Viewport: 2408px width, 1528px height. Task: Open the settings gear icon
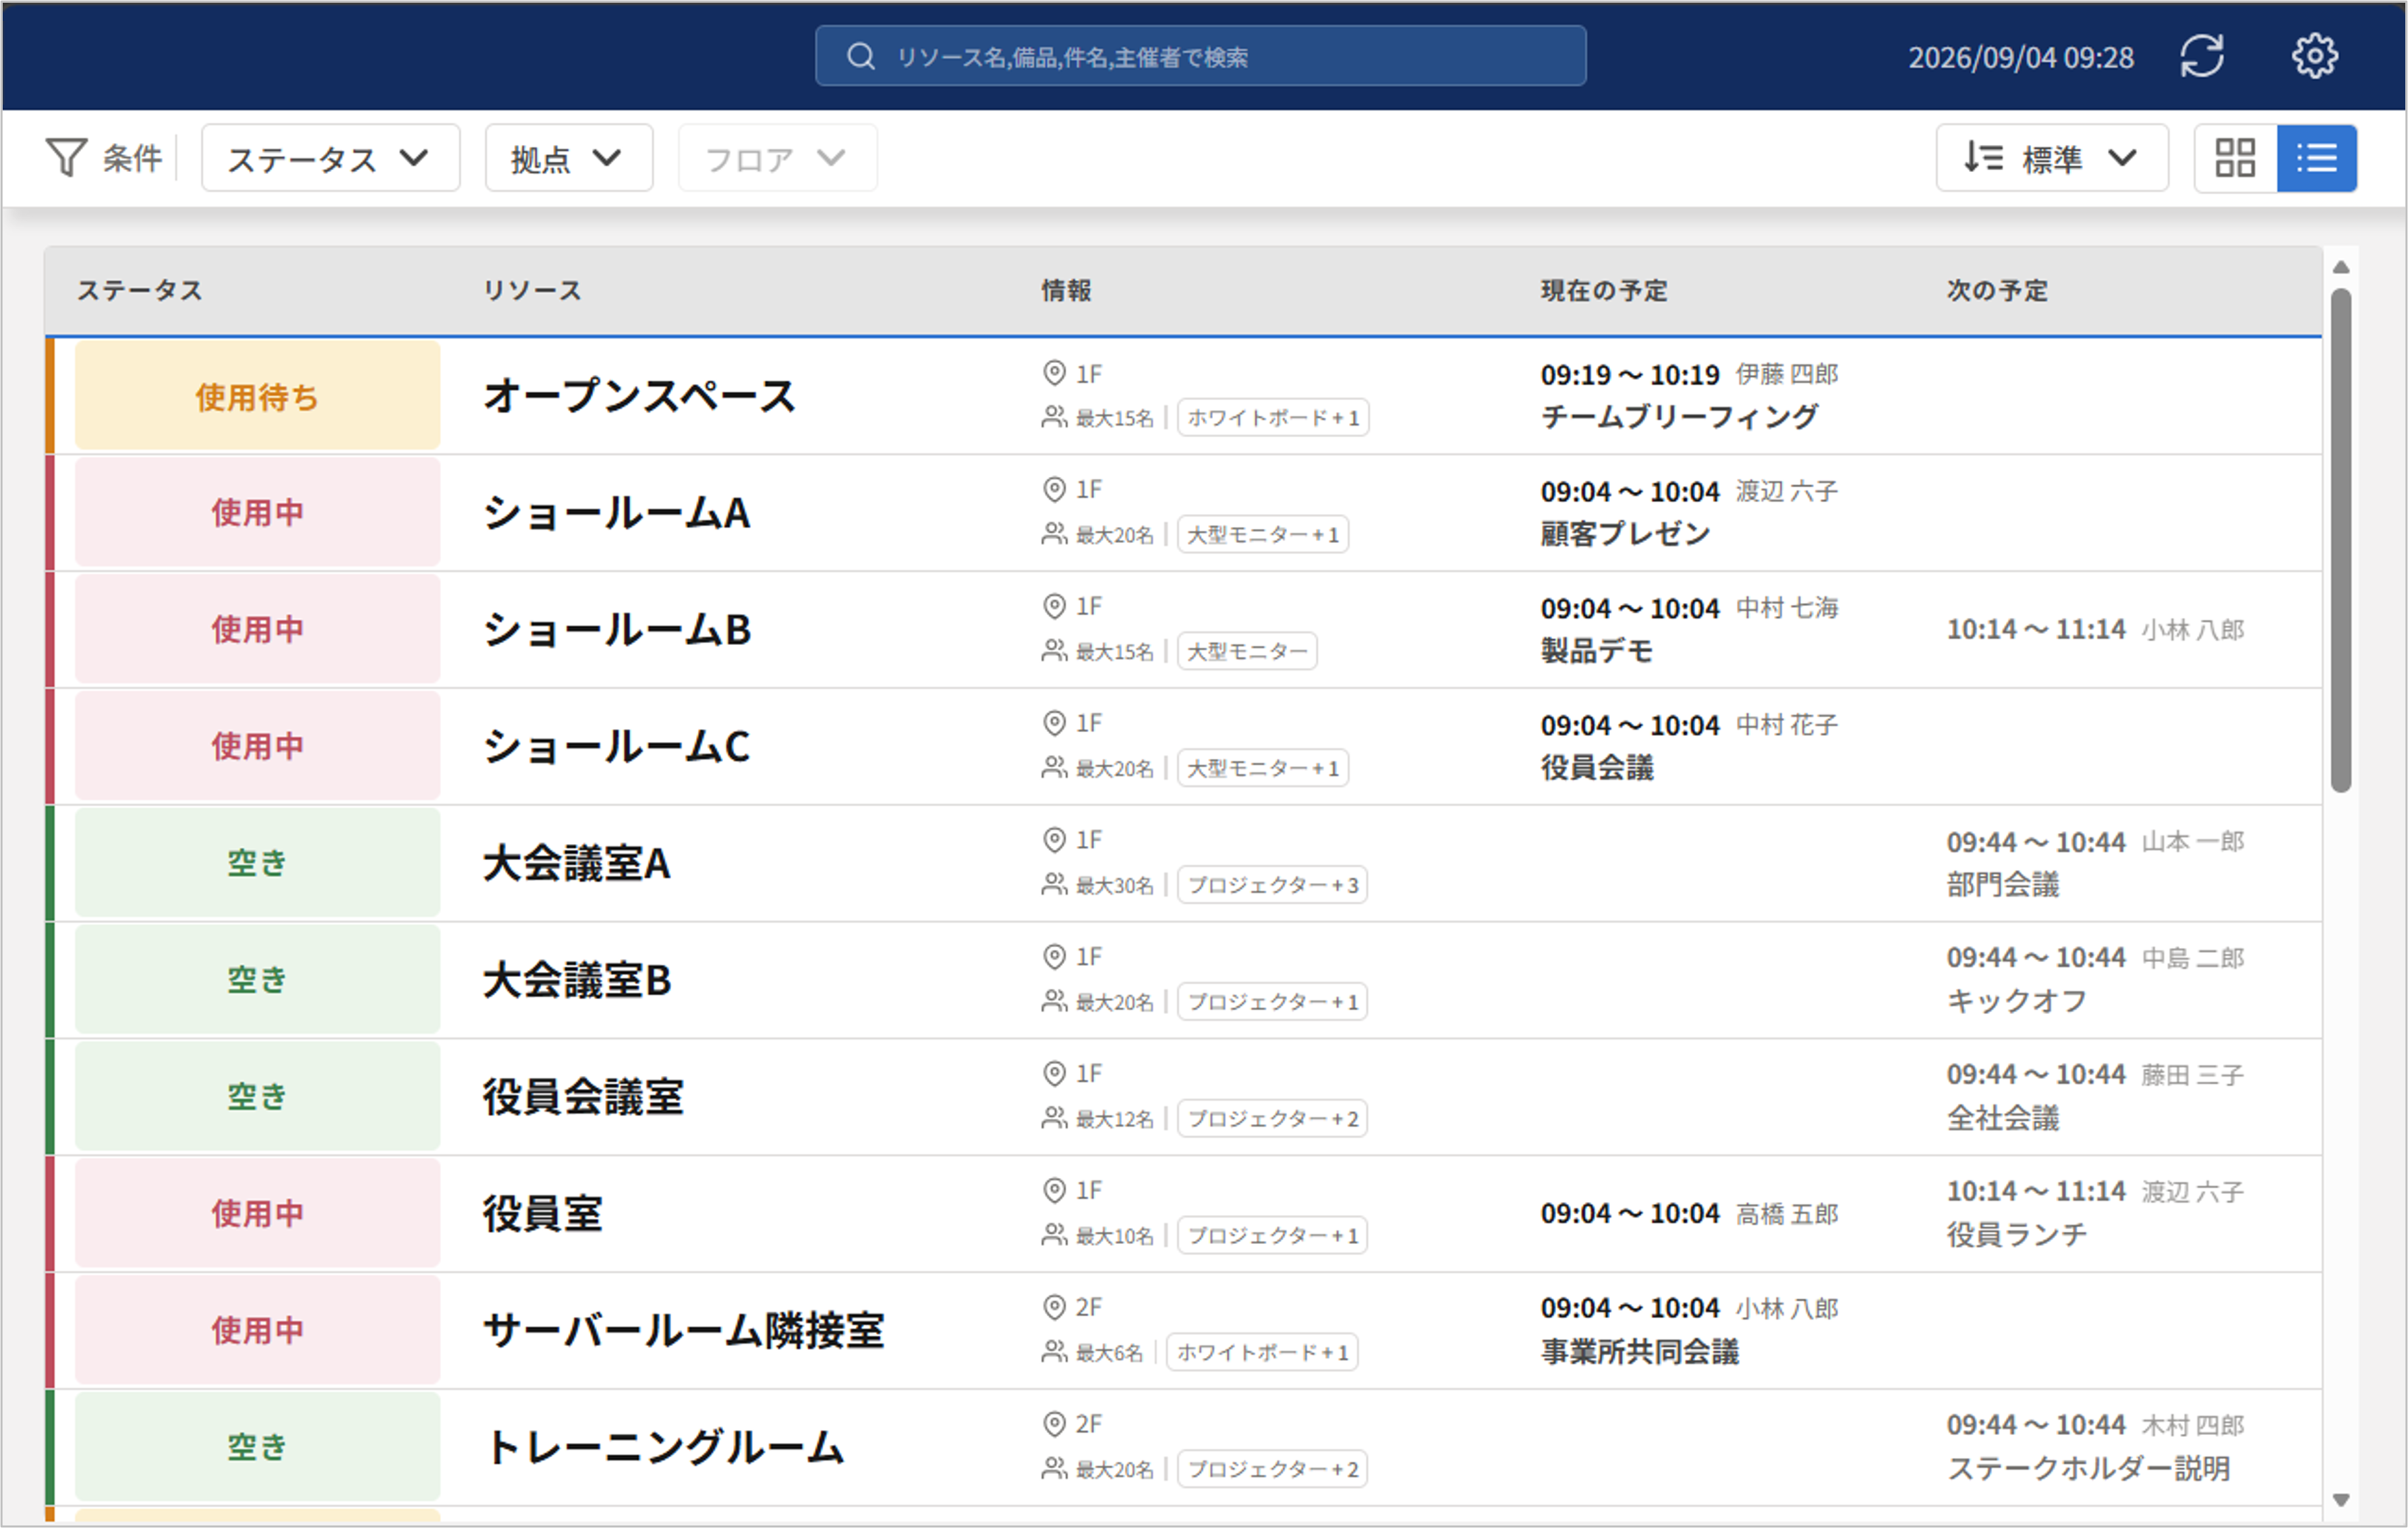[x=2314, y=56]
